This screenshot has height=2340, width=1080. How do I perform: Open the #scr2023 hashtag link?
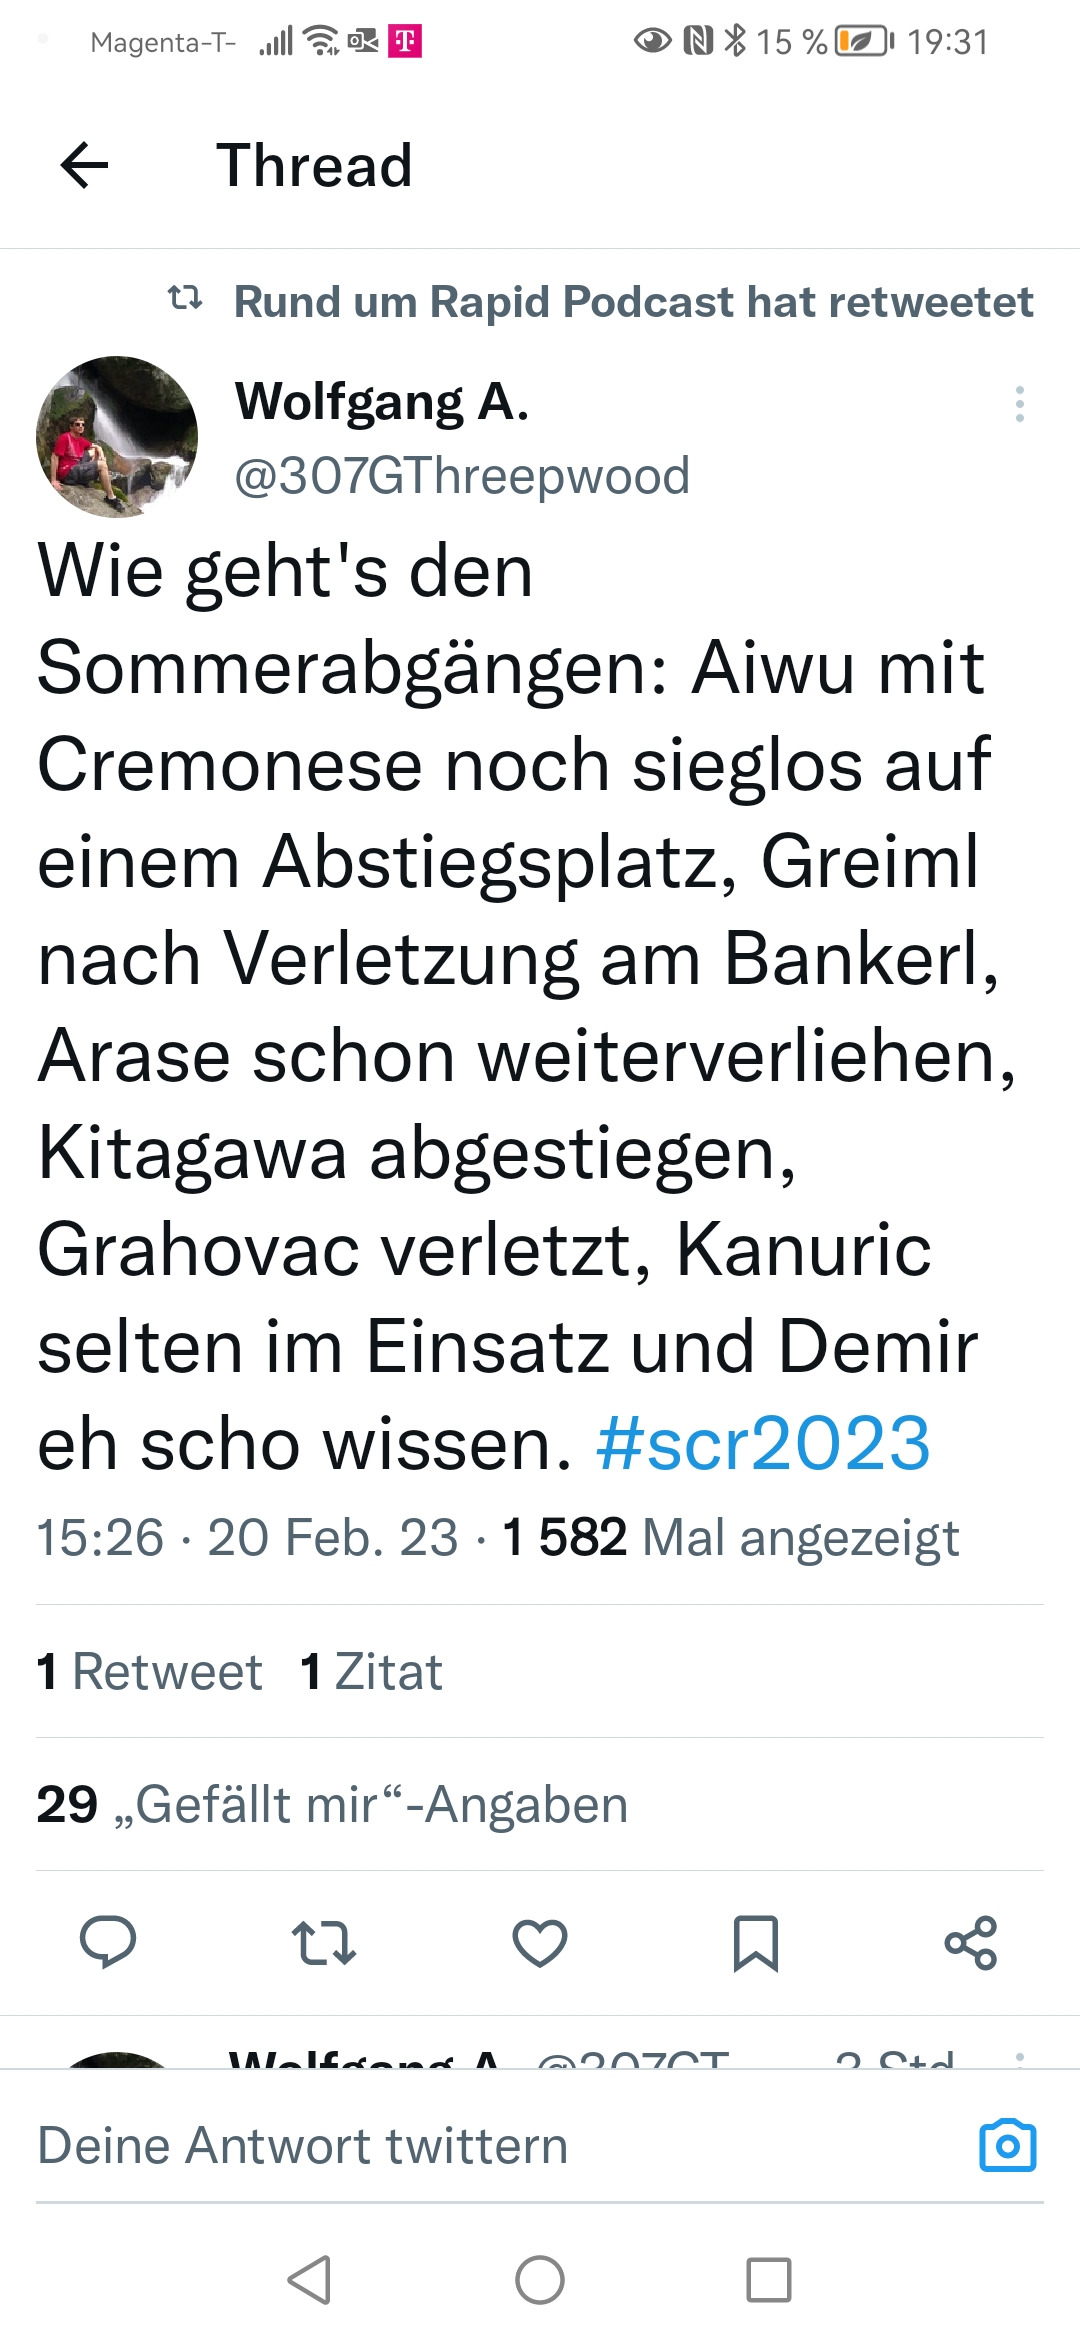tap(763, 1444)
